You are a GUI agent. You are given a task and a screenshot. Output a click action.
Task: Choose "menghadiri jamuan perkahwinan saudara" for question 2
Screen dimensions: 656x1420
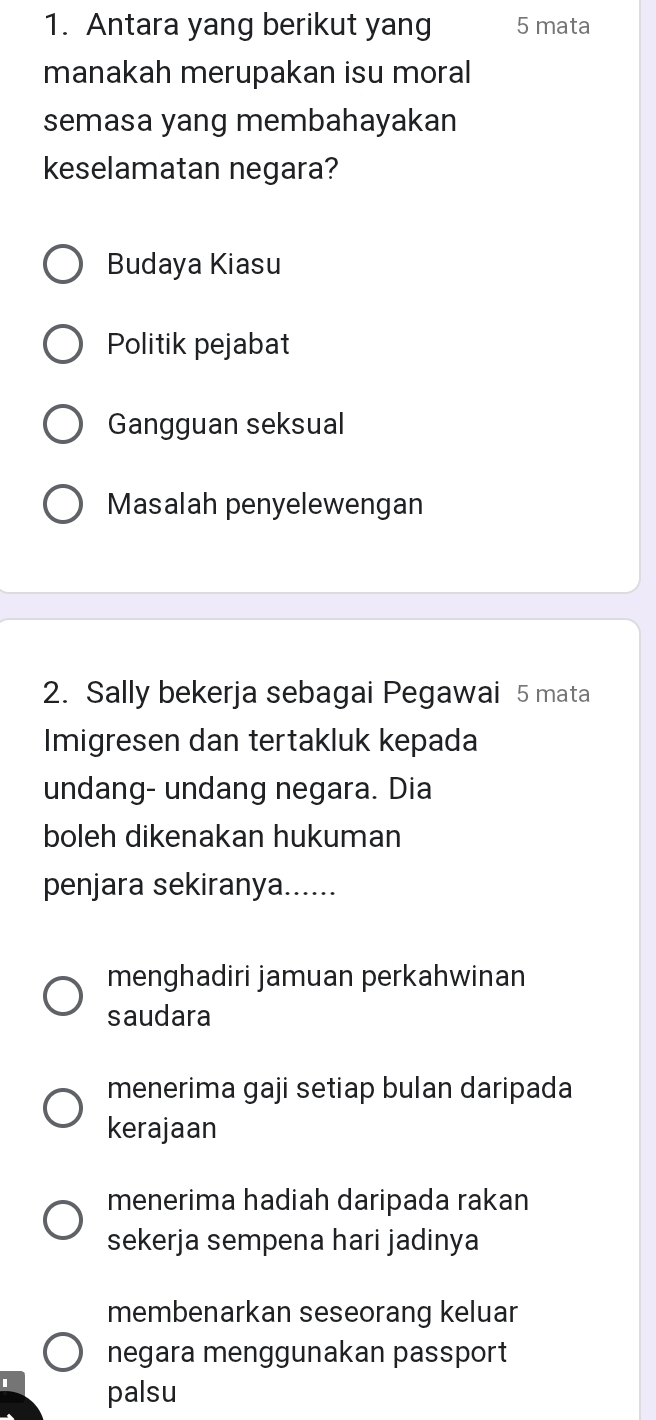click(x=62, y=996)
